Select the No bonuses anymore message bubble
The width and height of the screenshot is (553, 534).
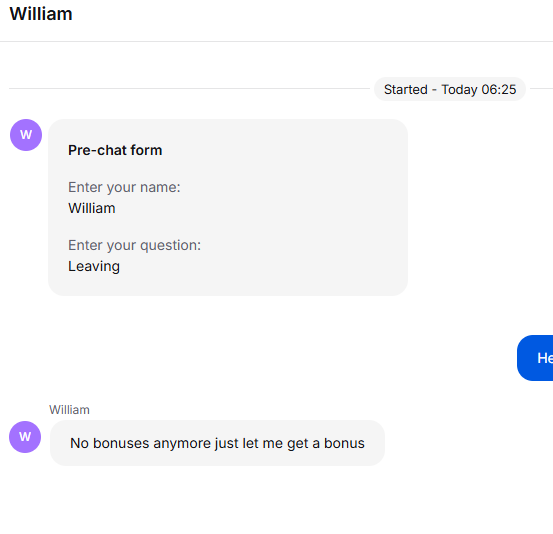[217, 443]
